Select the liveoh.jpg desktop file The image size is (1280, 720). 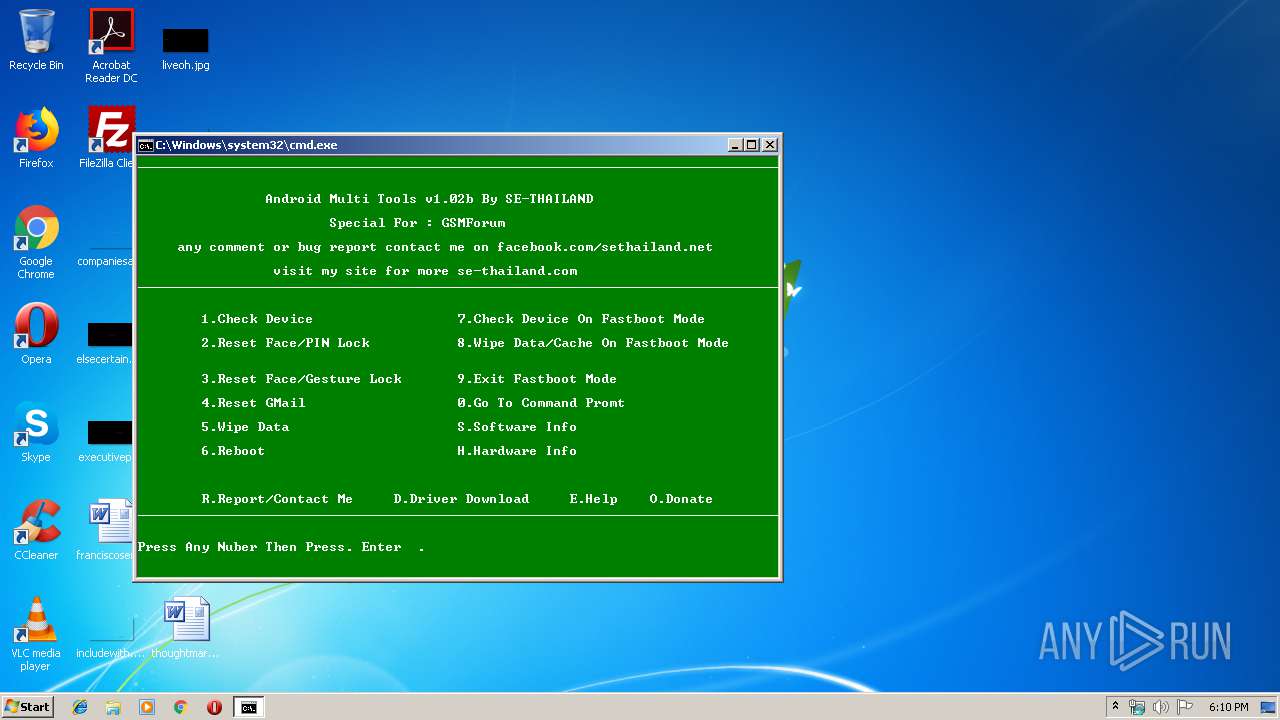(x=186, y=48)
